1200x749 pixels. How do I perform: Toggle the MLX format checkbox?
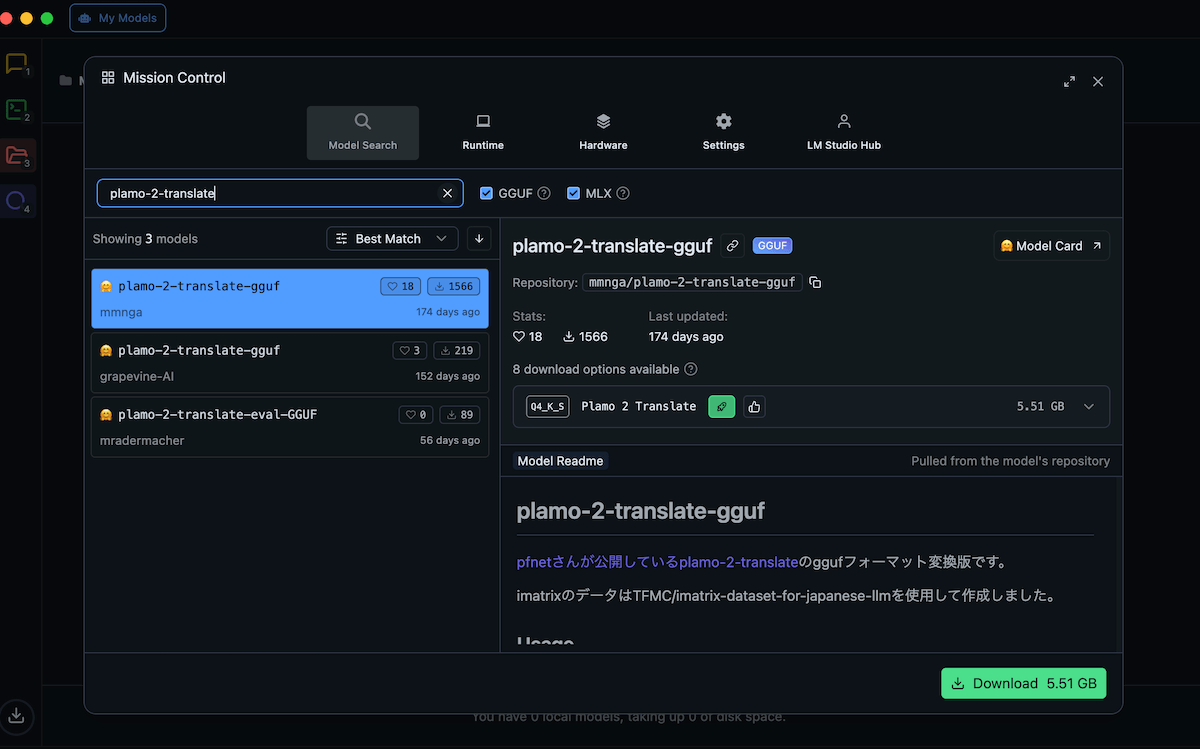click(x=574, y=193)
